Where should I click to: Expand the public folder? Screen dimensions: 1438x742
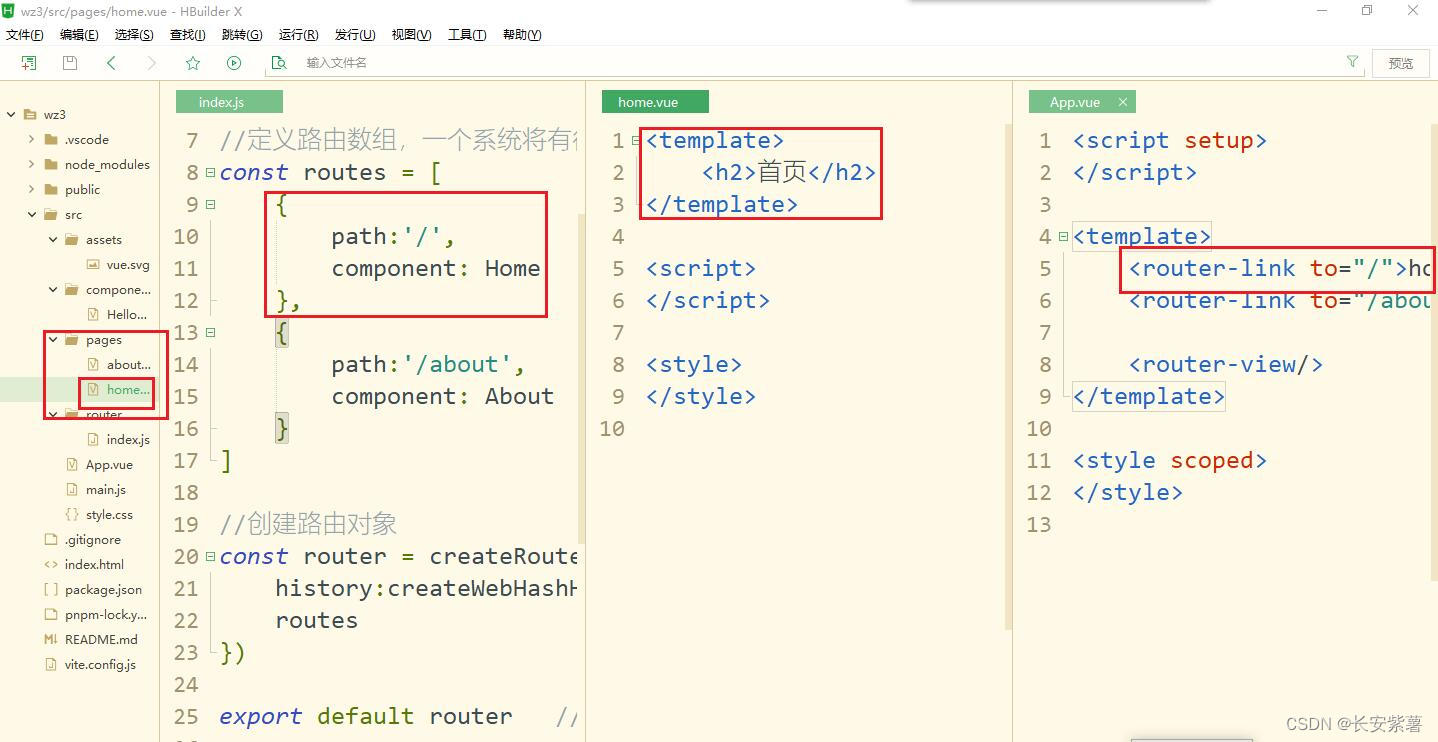point(31,190)
